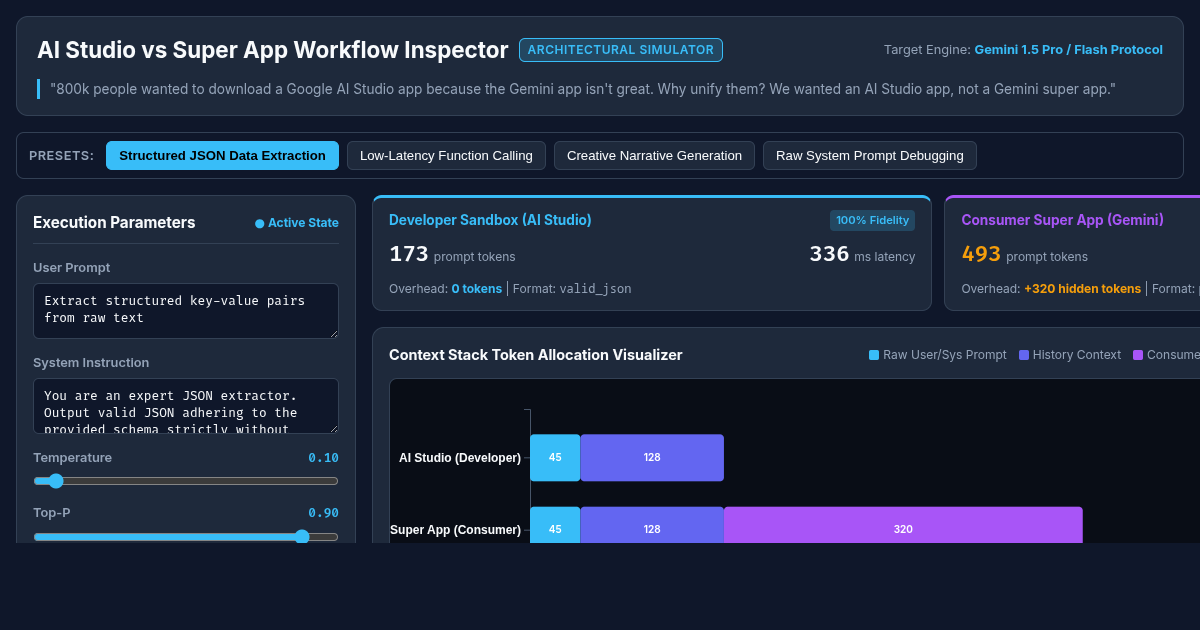The height and width of the screenshot is (630, 1200).
Task: Switch to Raw System Prompt Debugging preset
Action: [870, 155]
